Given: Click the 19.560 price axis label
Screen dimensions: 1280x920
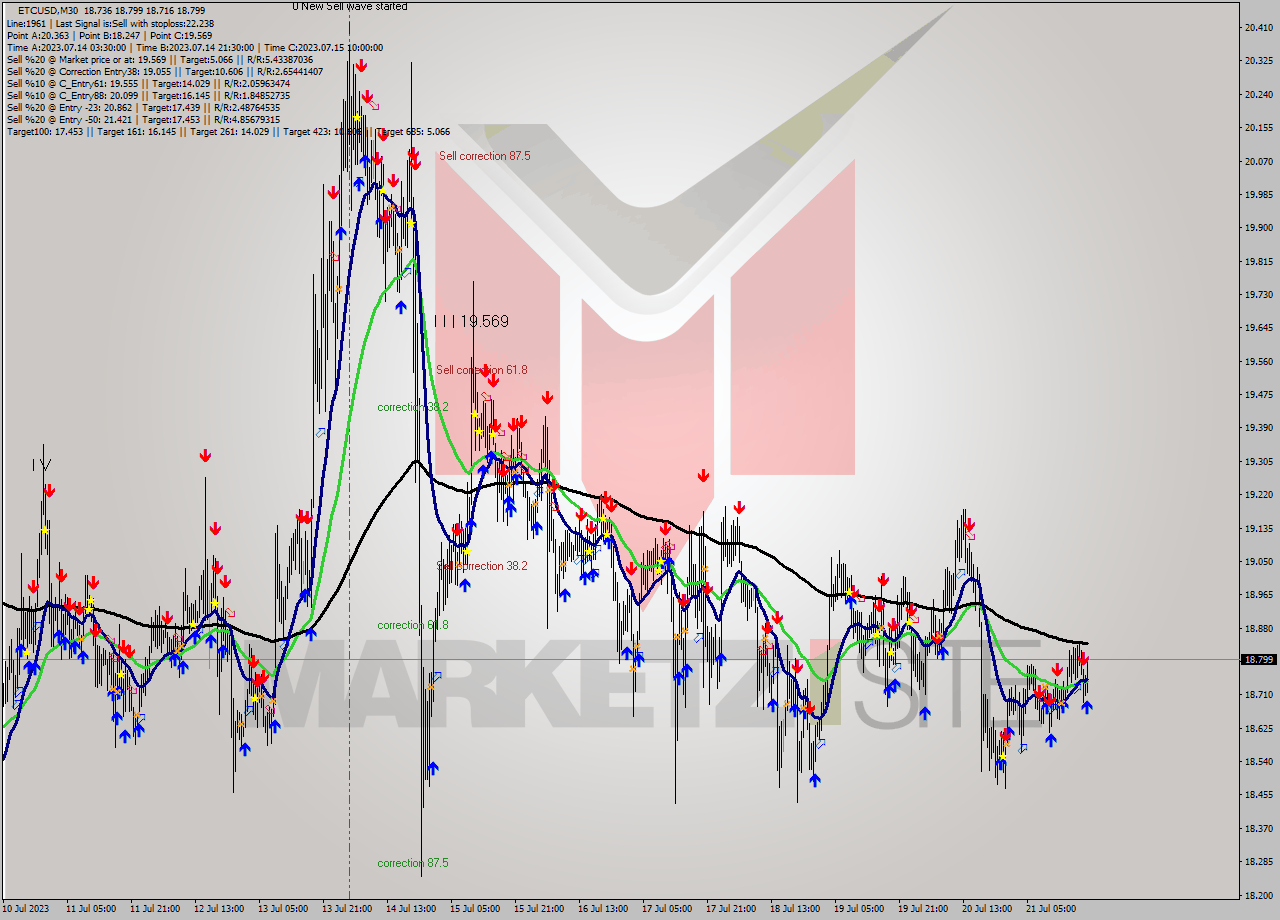Looking at the screenshot, I should 1258,361.
